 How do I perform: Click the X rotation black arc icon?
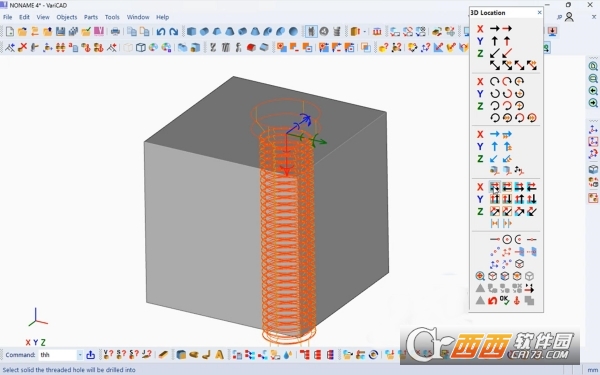pos(495,81)
